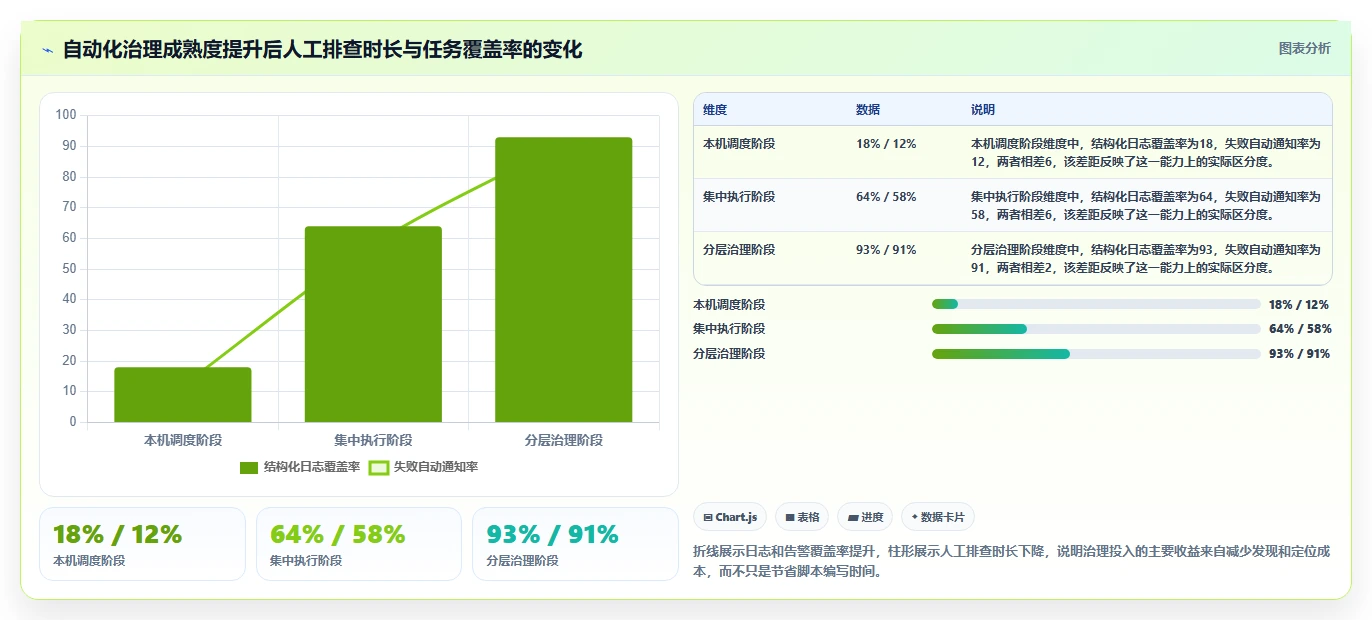1372x620 pixels.
Task: Click the 说明 table column header
Action: pos(983,110)
